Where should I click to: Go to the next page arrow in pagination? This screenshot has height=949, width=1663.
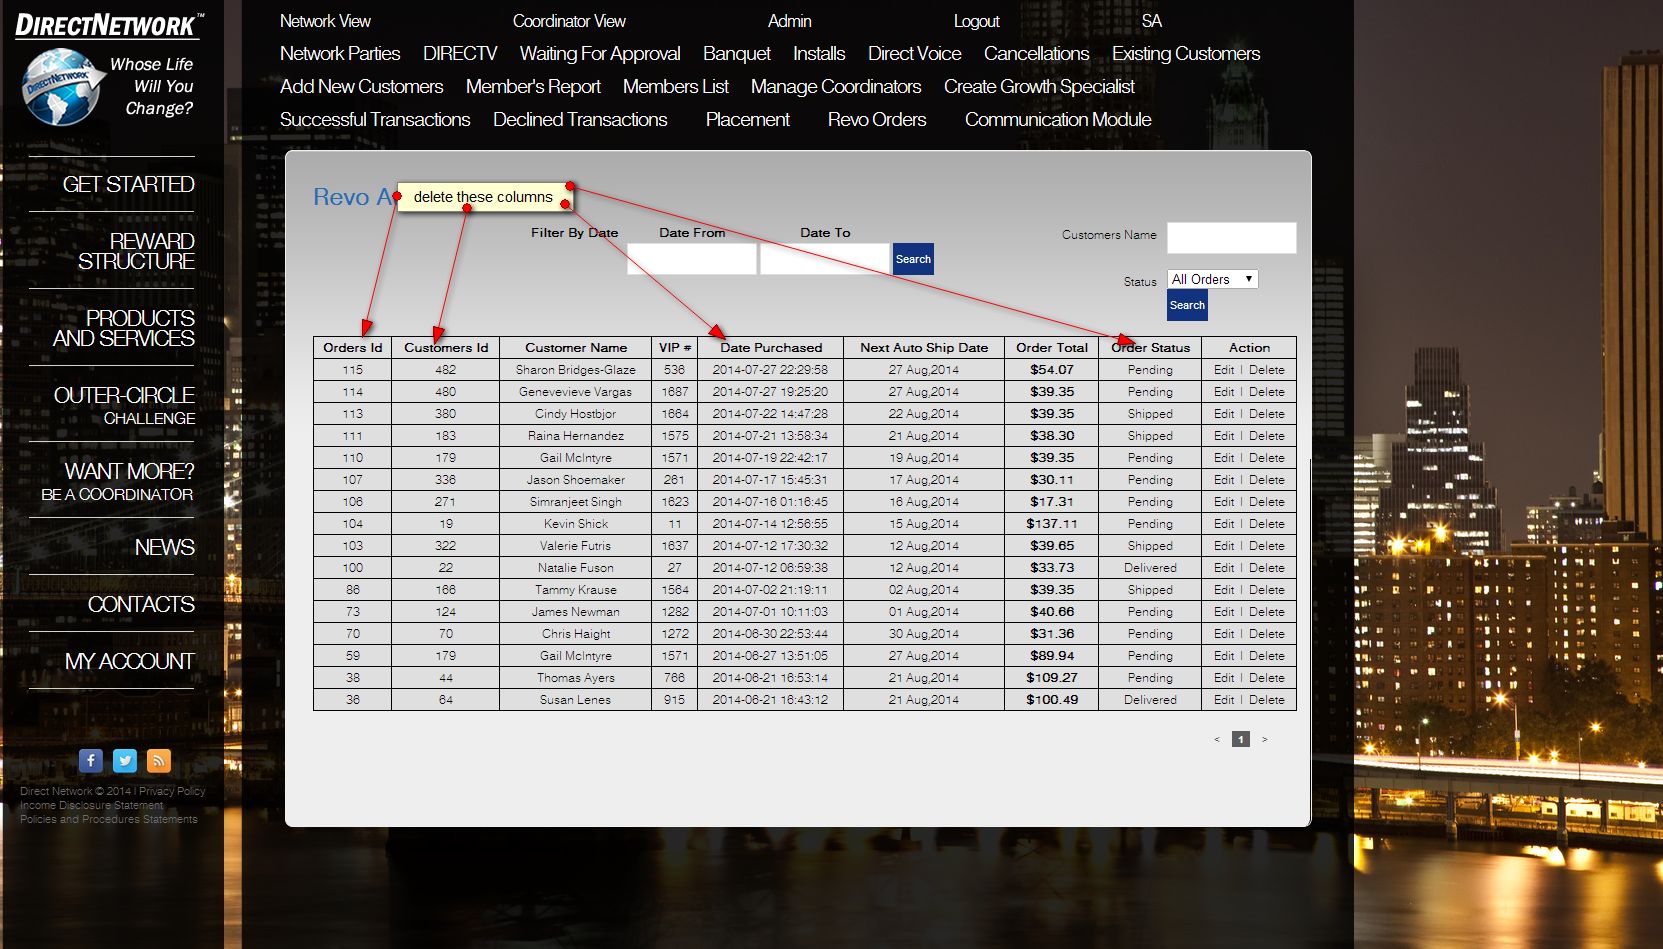click(1265, 740)
